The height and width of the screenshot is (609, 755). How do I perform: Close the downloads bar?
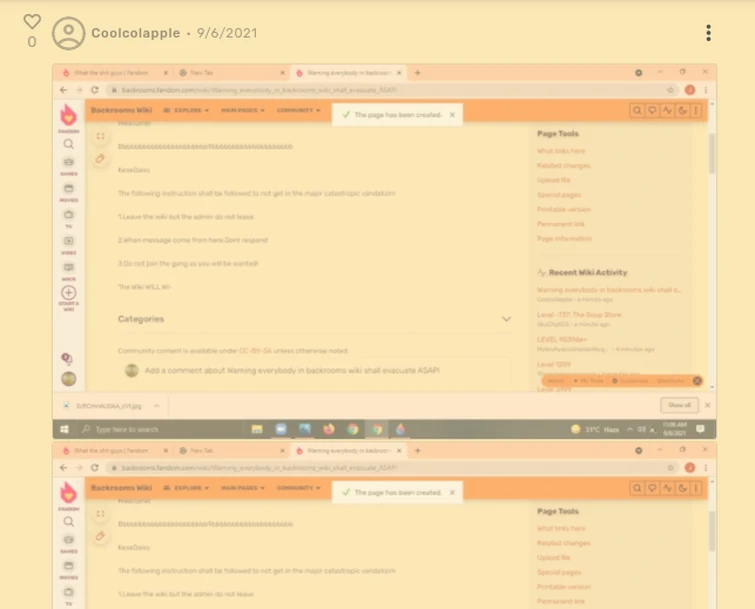pos(707,405)
